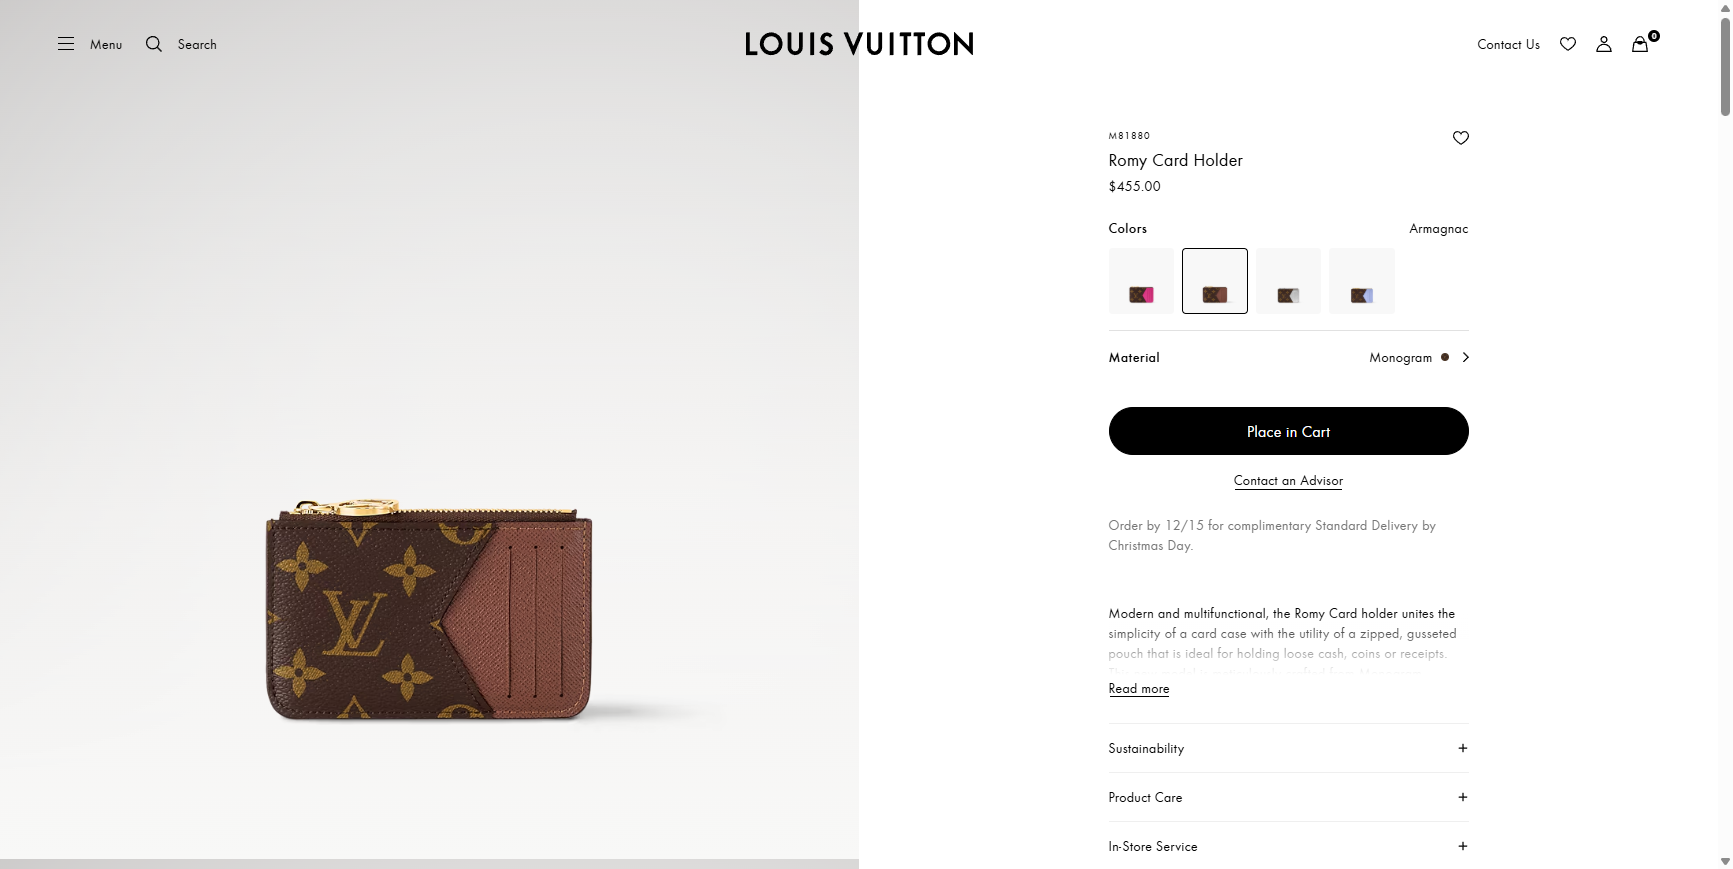1733x869 pixels.
Task: Select the blue-accent color variant
Action: [1361, 280]
